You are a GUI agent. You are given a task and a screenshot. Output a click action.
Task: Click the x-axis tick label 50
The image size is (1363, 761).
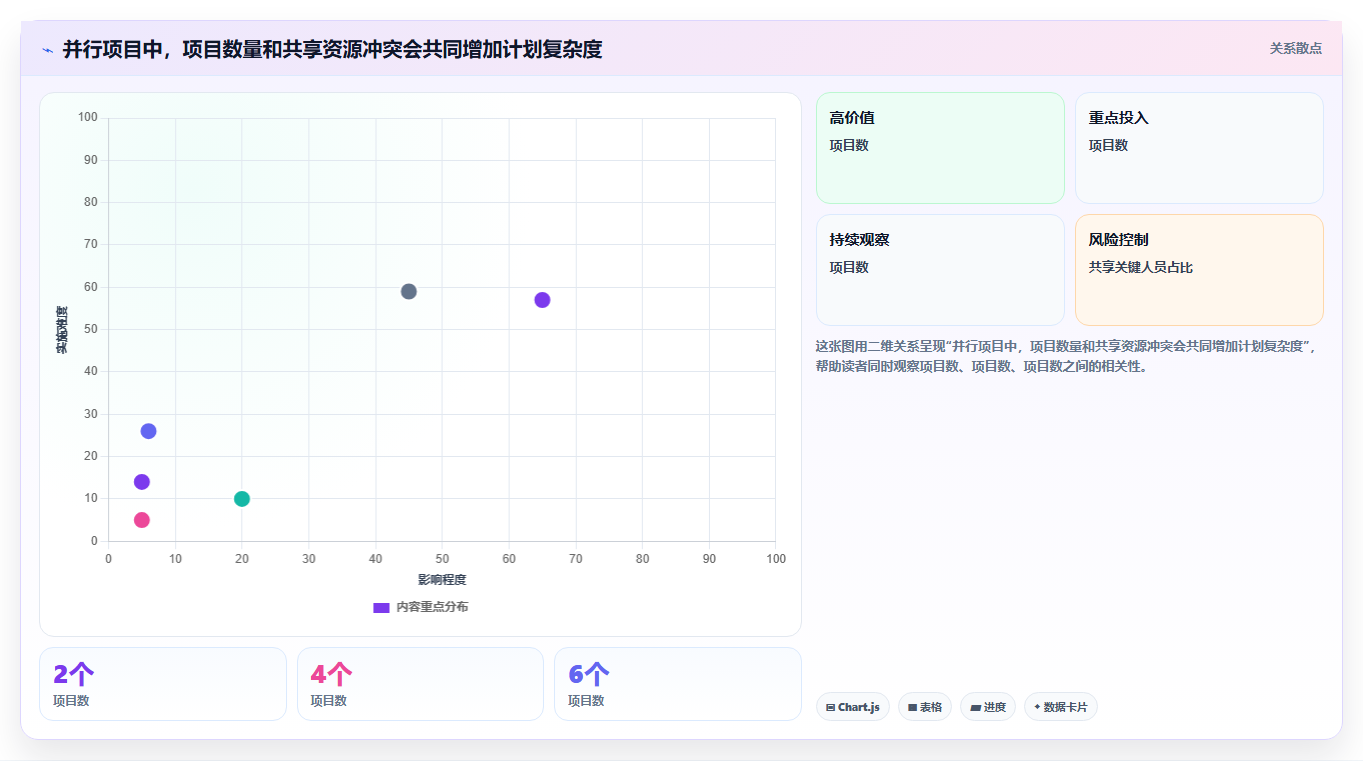click(x=442, y=558)
